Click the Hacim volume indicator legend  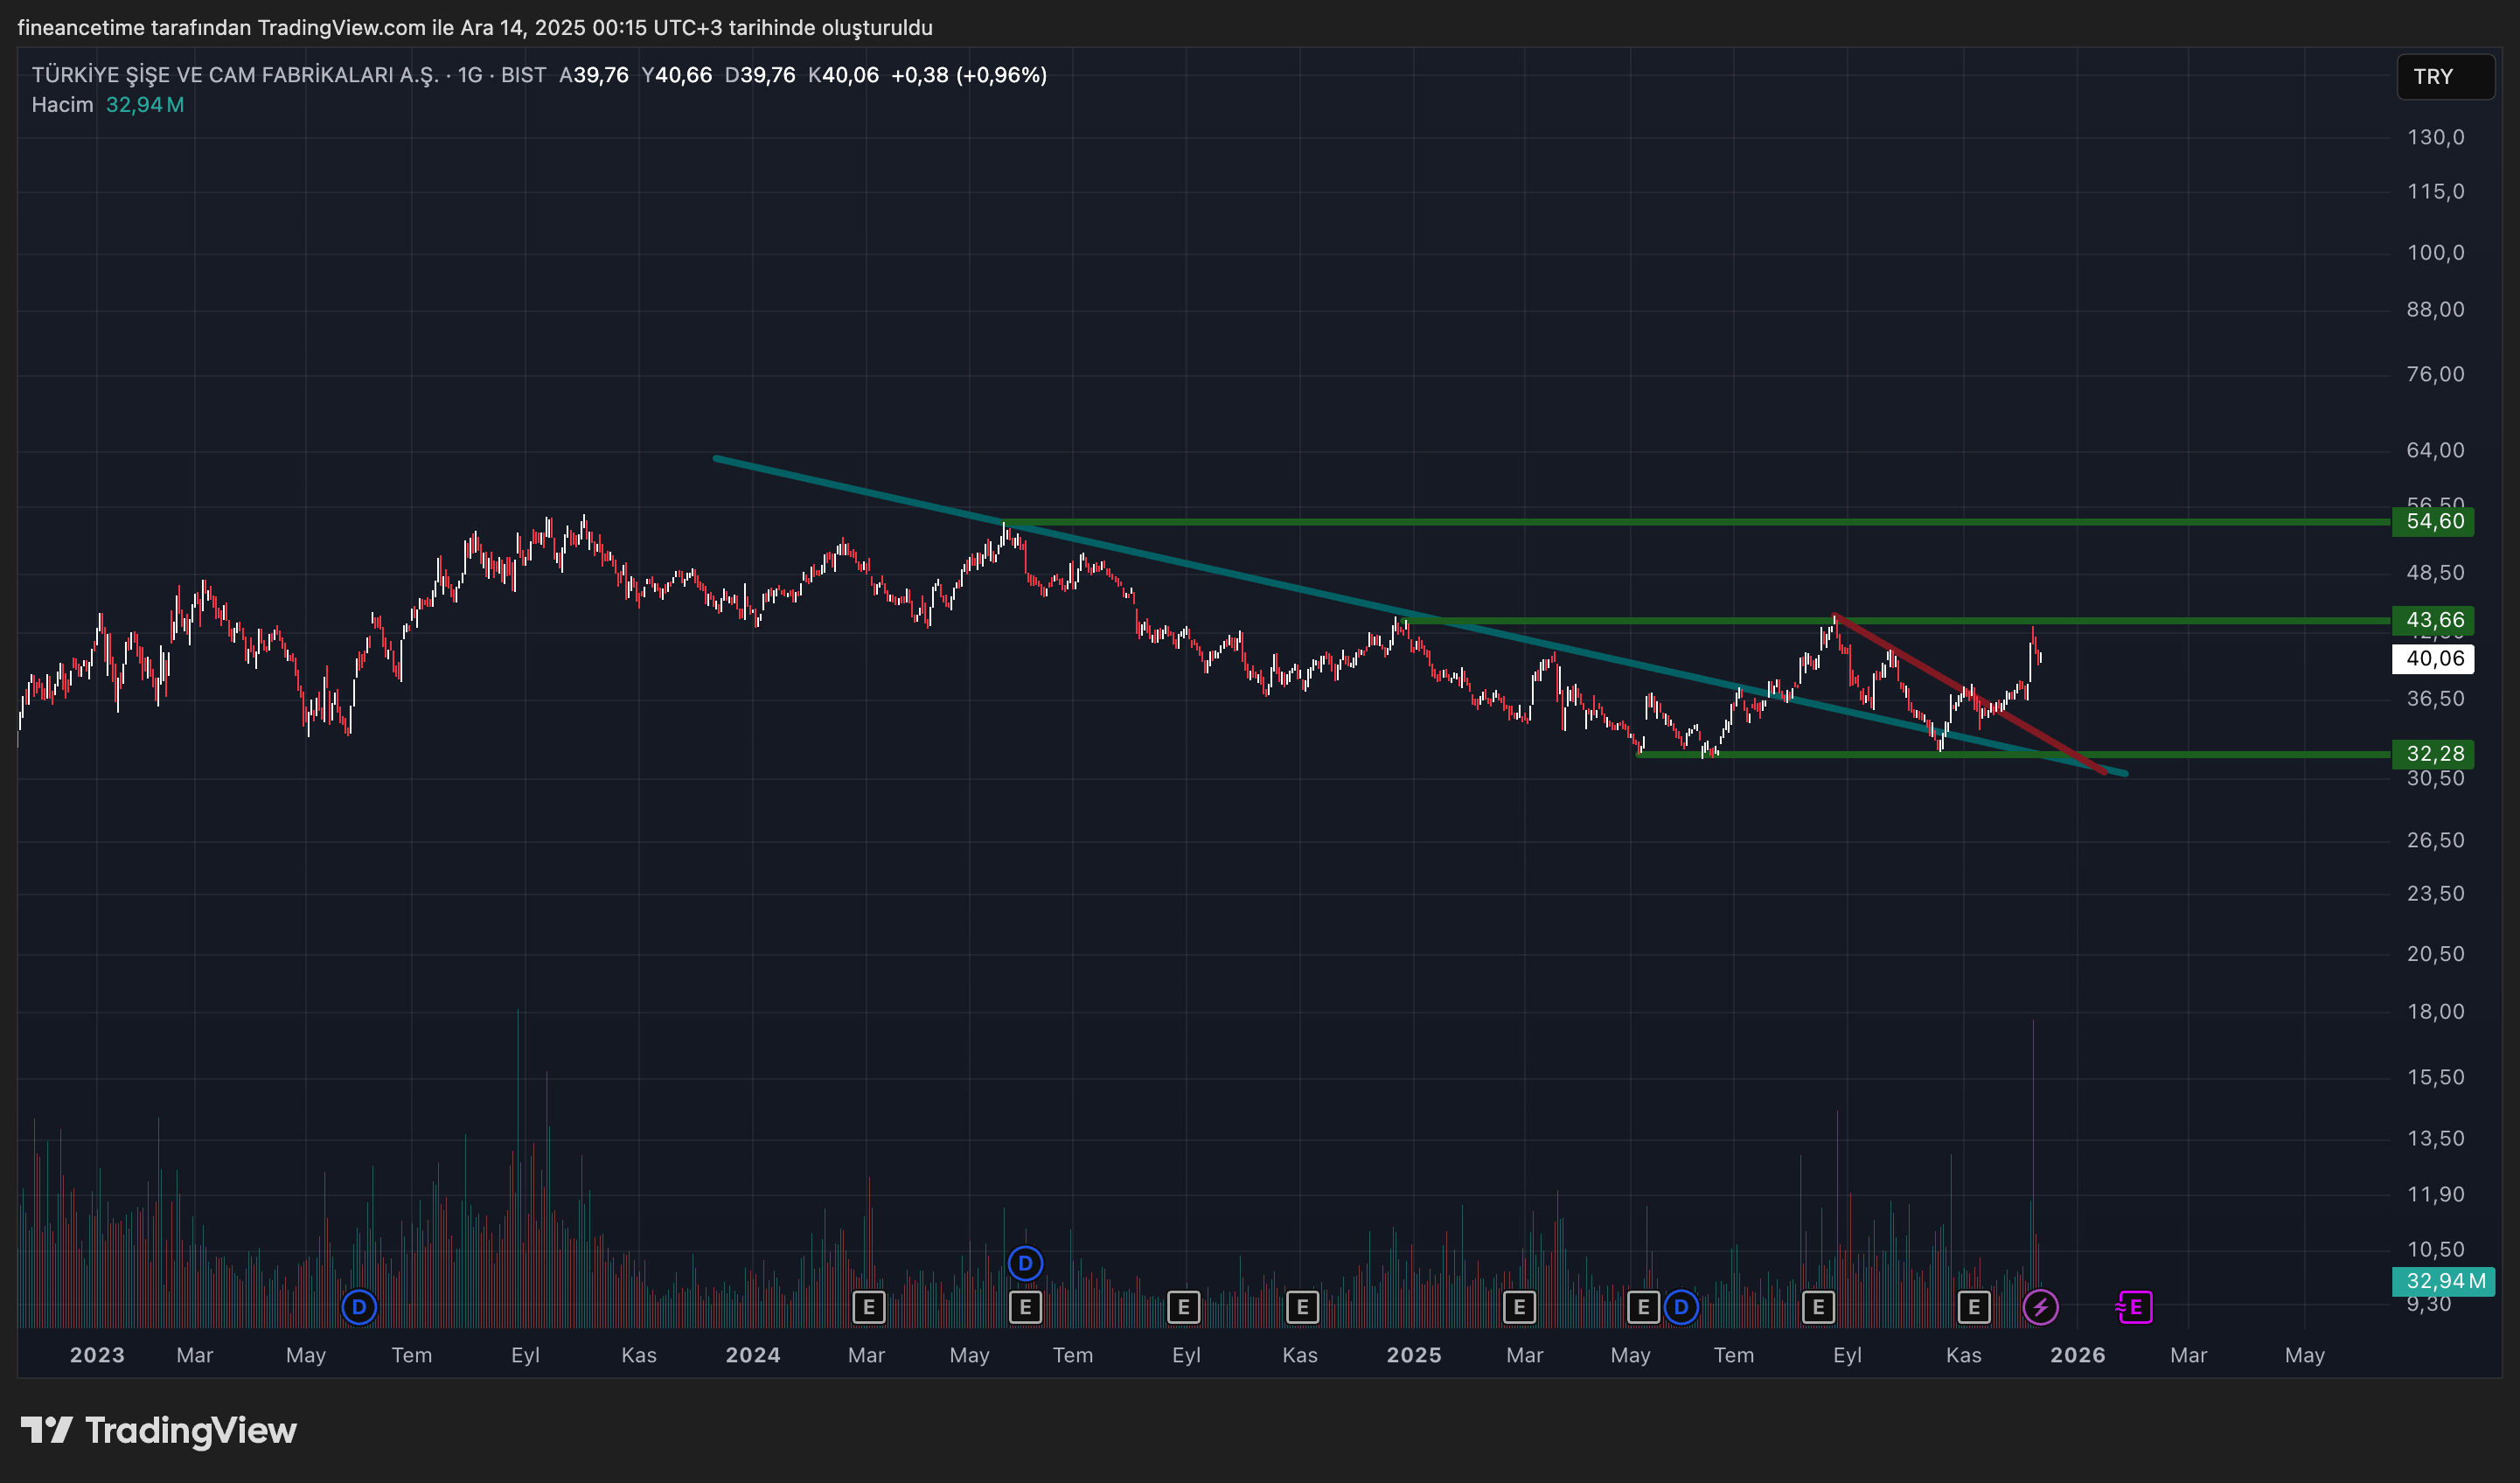pyautogui.click(x=62, y=105)
